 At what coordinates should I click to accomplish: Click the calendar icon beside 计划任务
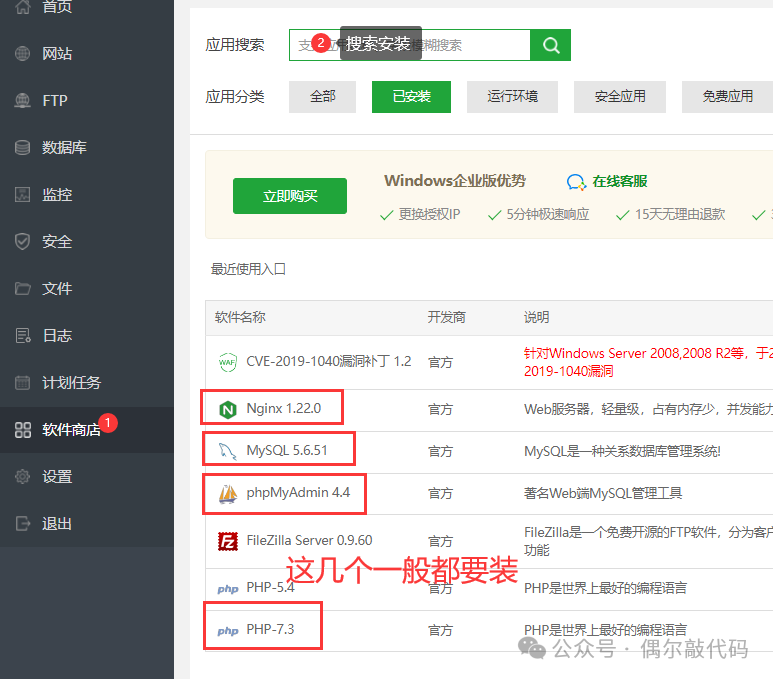tap(23, 383)
